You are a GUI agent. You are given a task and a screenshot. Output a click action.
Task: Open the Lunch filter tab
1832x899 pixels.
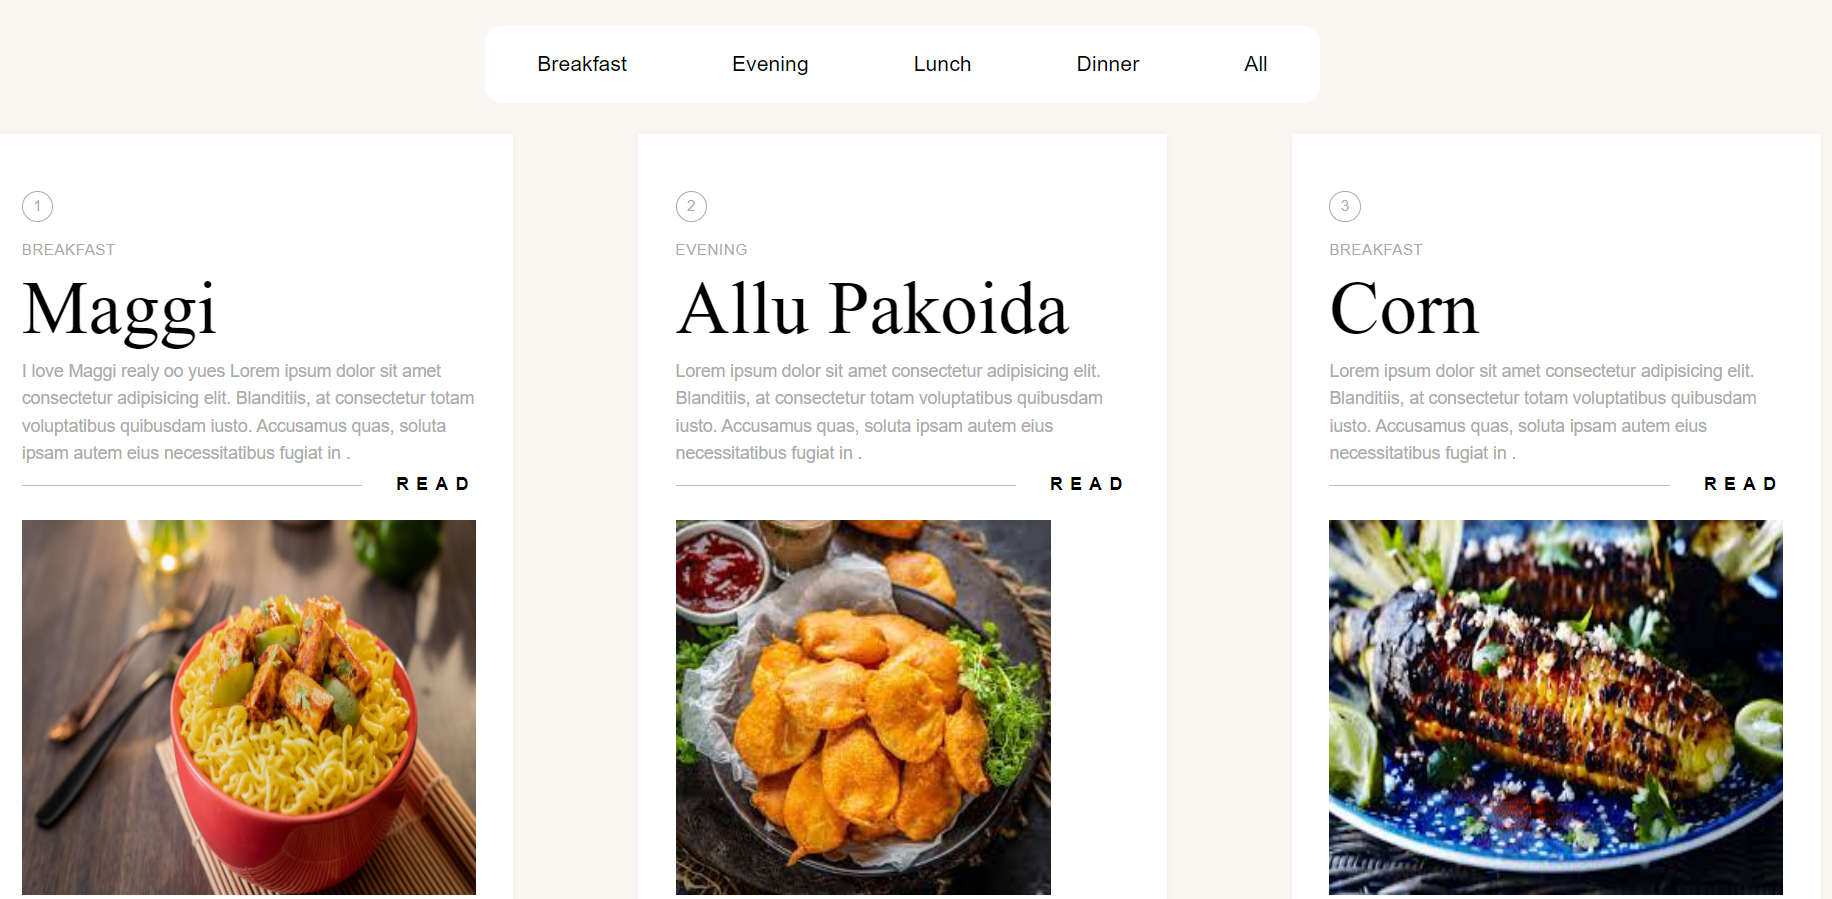click(942, 64)
